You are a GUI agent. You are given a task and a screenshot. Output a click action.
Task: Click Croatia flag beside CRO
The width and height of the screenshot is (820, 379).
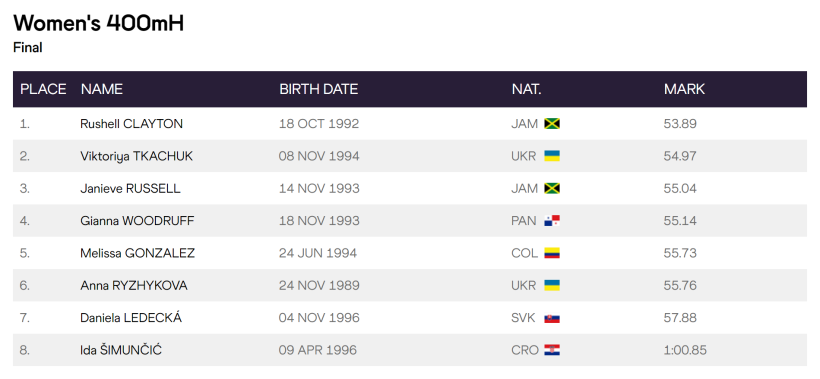pyautogui.click(x=552, y=350)
